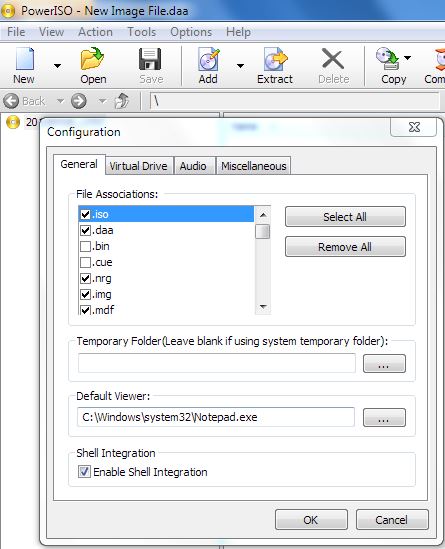Click the file associations scrollbar thumb

(x=263, y=231)
